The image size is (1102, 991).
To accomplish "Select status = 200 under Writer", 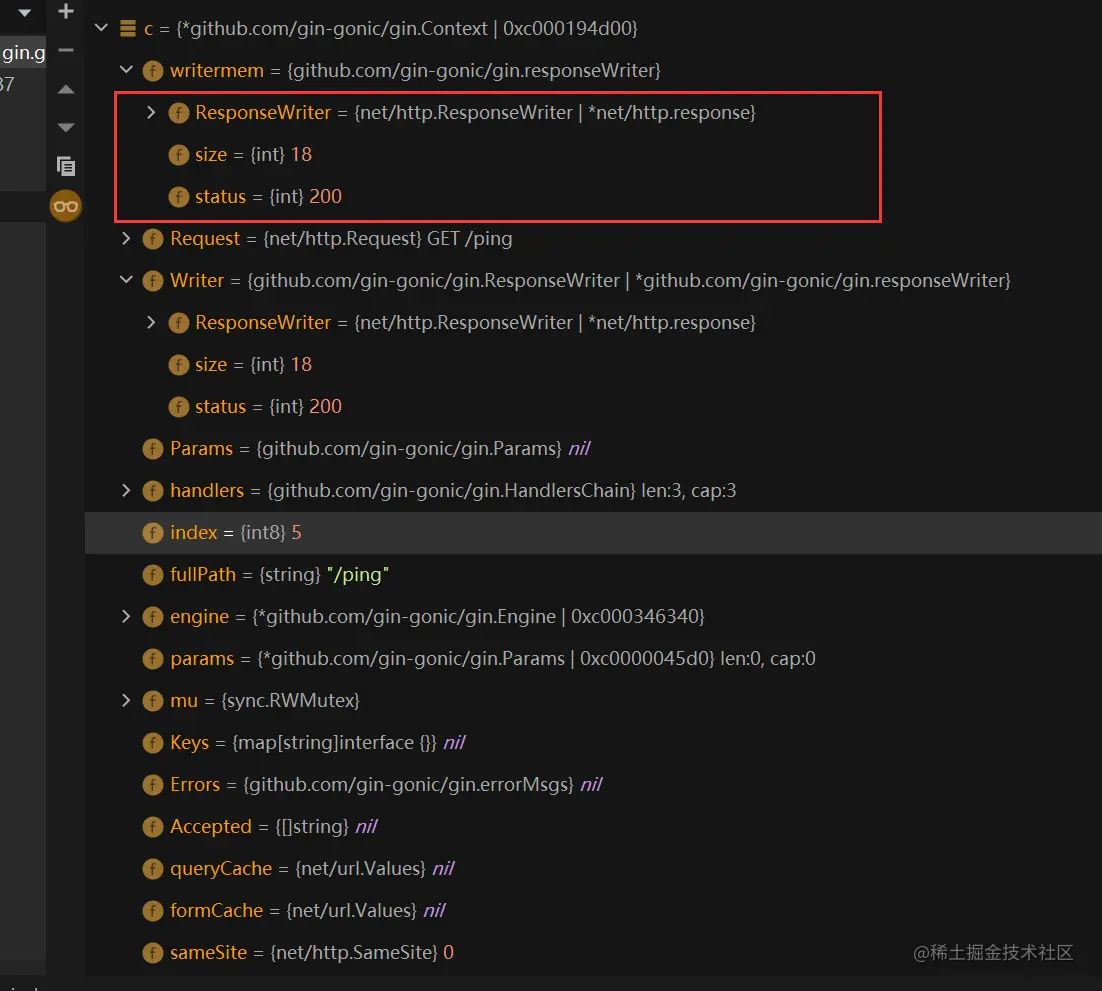I will 593,406.
